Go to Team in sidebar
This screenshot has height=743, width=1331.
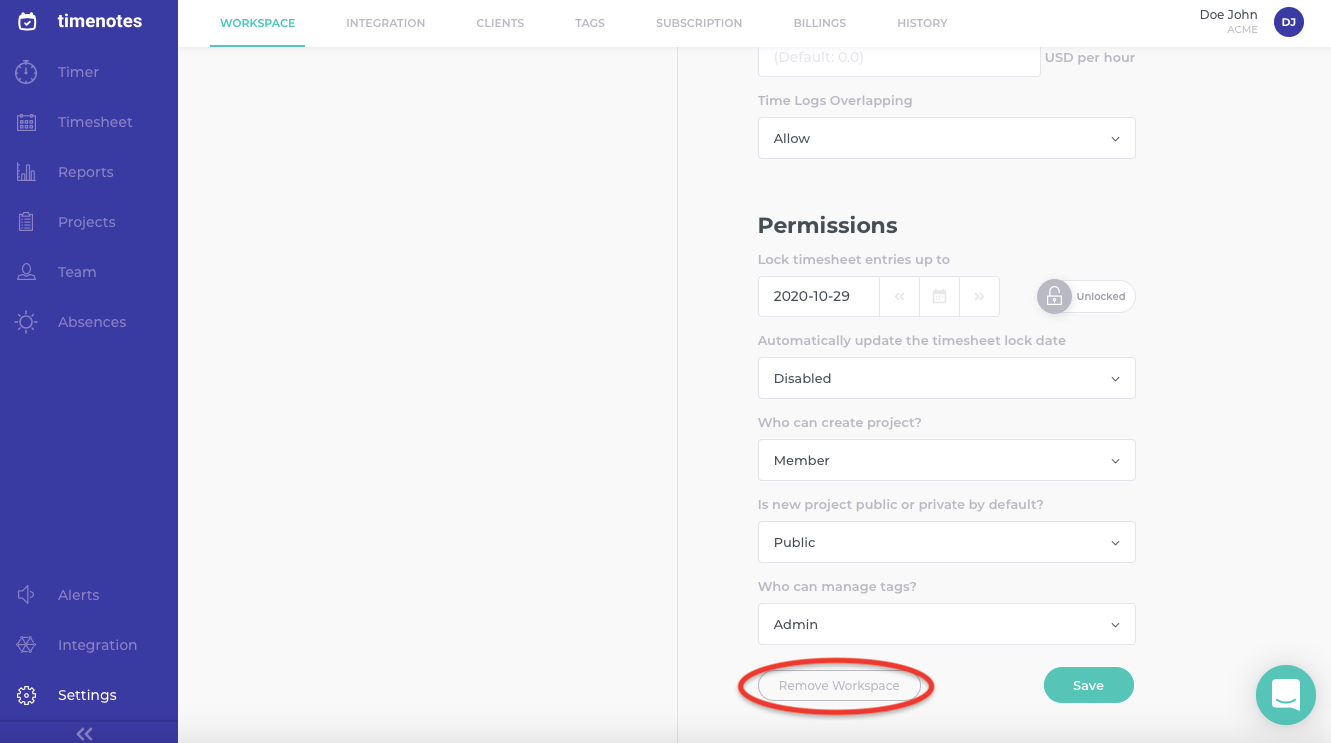tap(77, 272)
